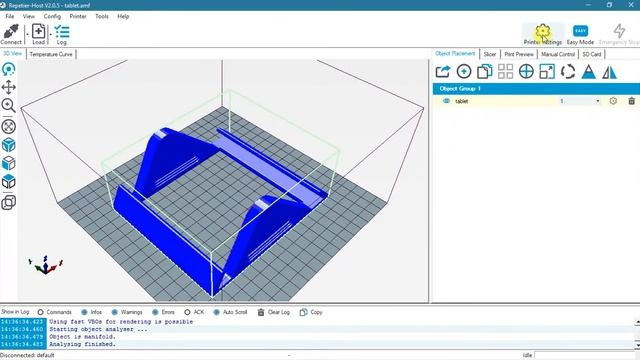Add an object with the plus icon
Viewport: 640px width, 360px height.
click(464, 71)
